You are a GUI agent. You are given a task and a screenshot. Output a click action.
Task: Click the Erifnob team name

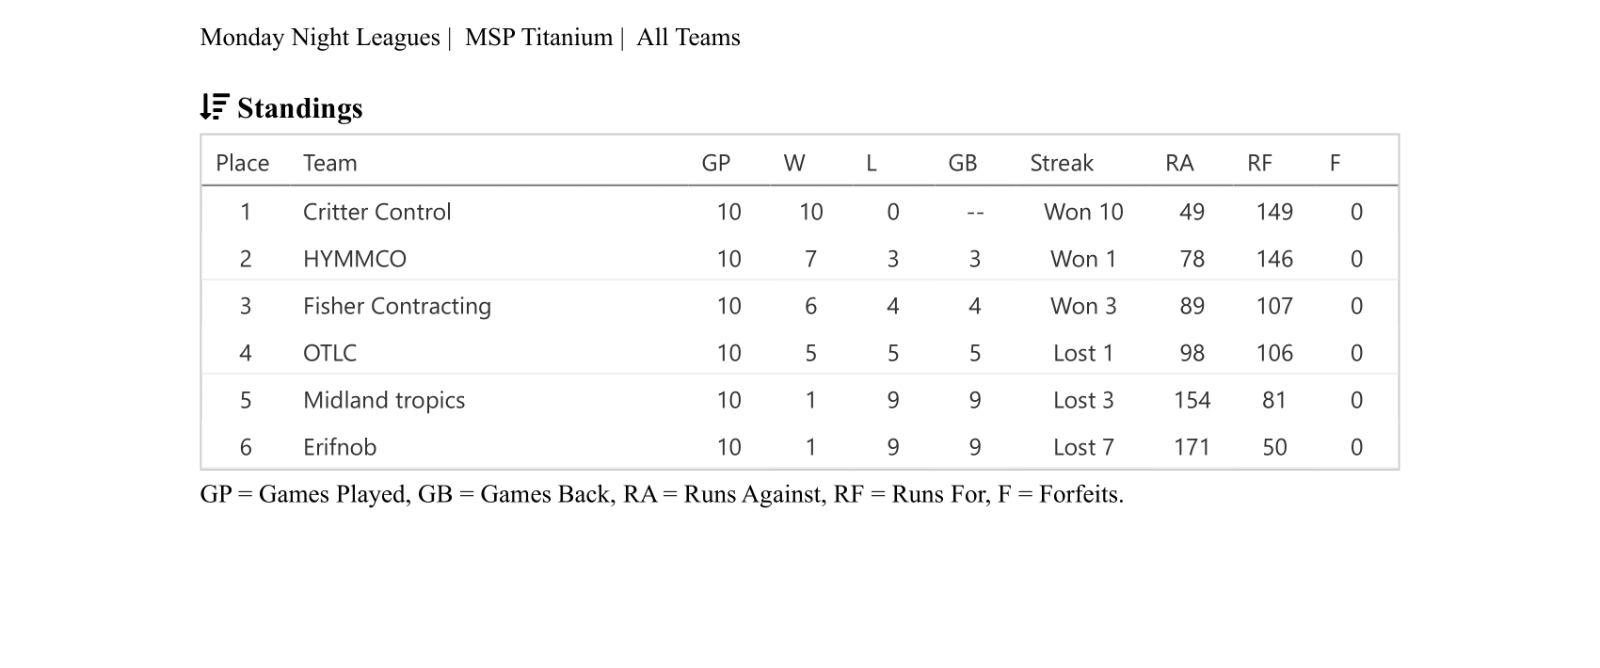[x=340, y=447]
